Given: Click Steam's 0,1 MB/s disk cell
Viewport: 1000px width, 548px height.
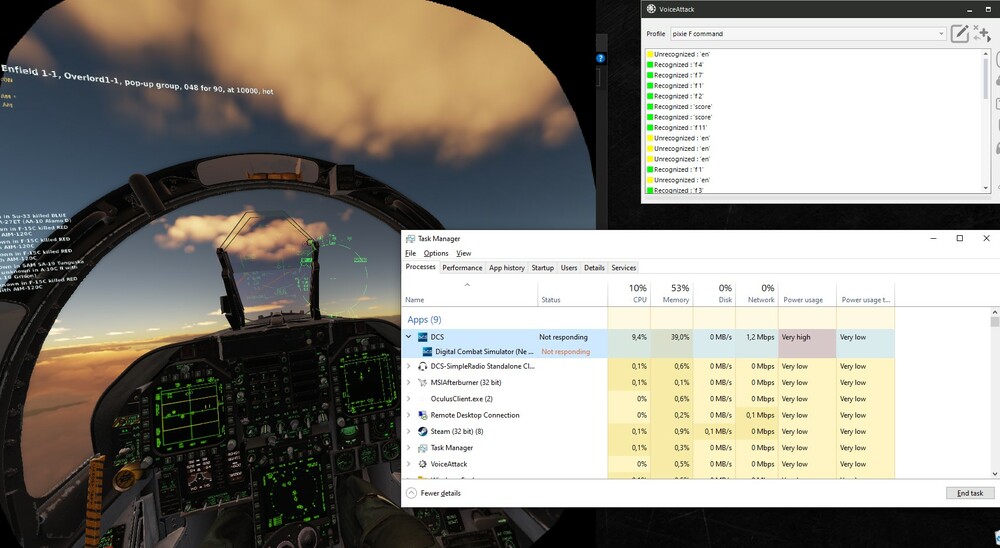Looking at the screenshot, I should pos(714,431).
